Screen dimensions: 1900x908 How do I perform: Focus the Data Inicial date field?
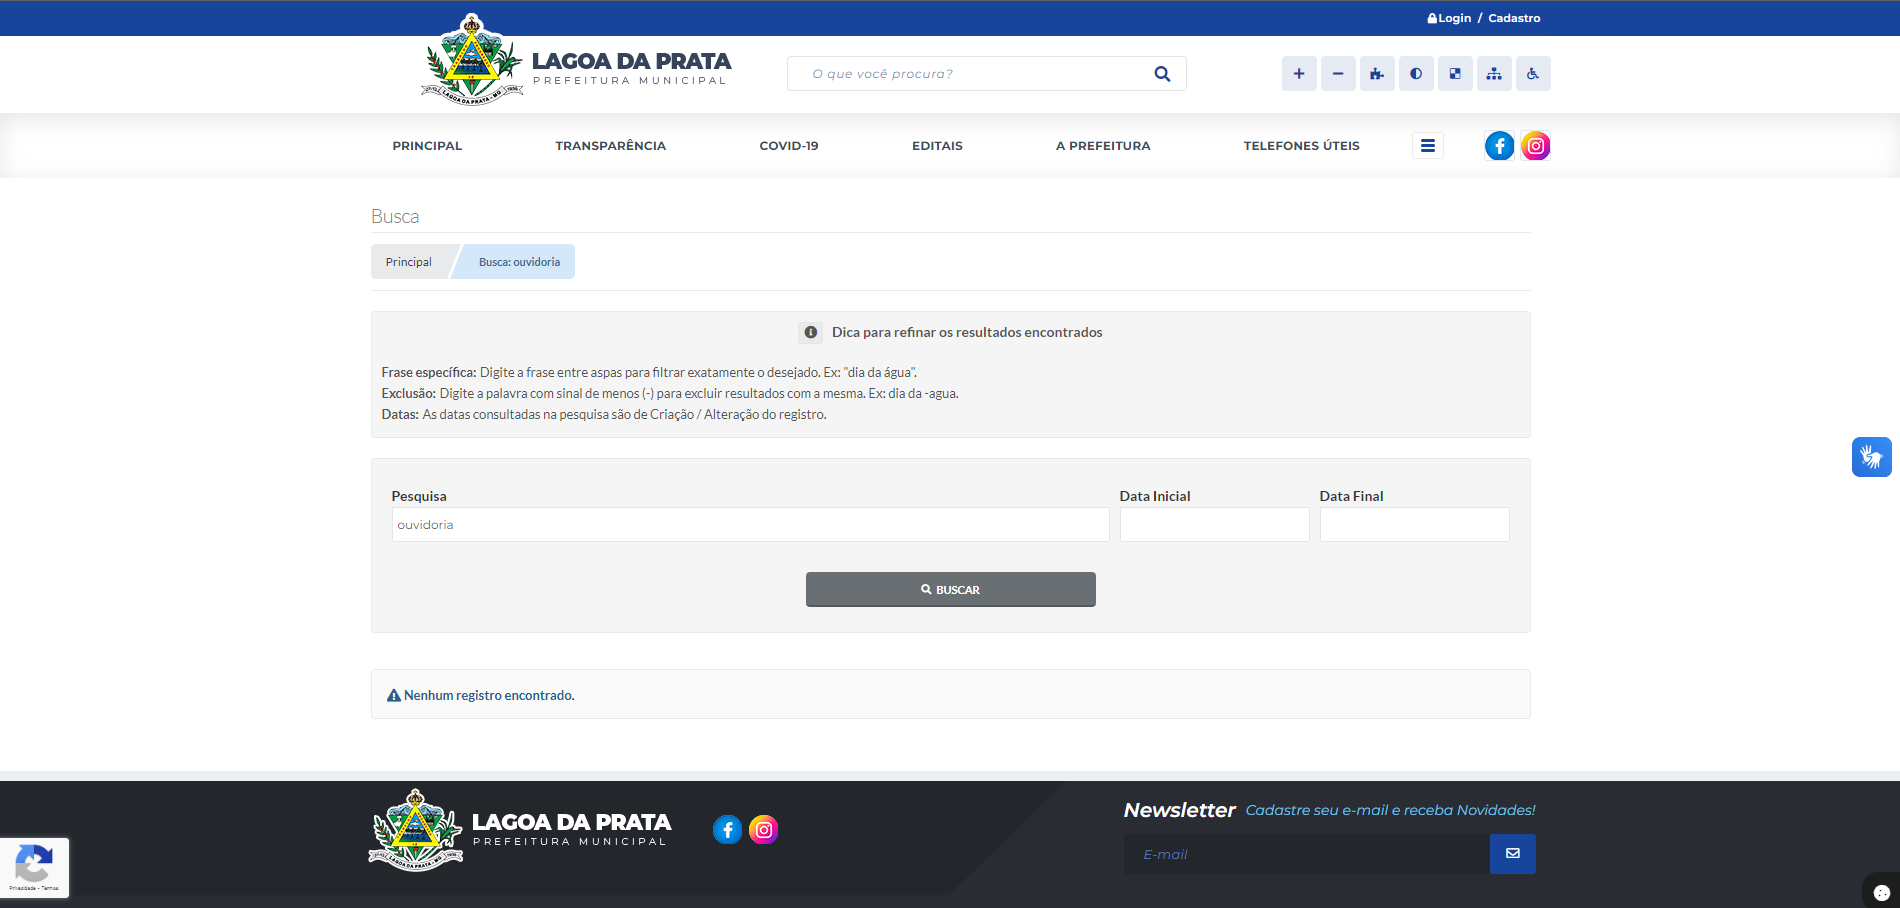[1215, 525]
